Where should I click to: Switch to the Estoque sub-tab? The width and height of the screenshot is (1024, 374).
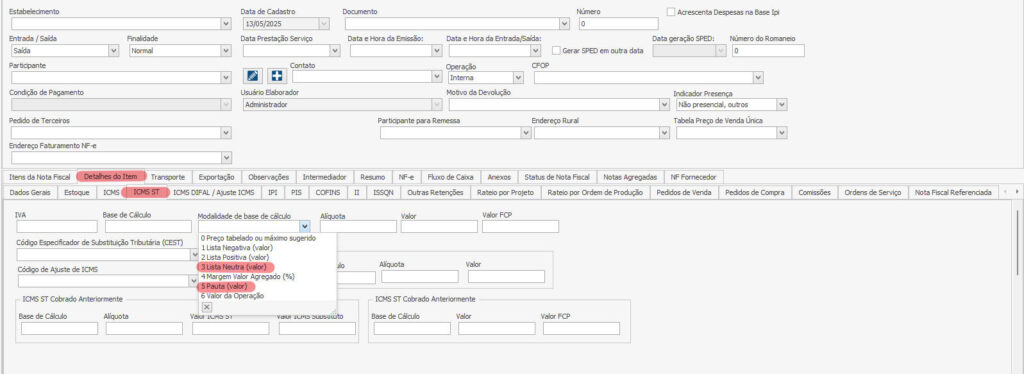[77, 193]
